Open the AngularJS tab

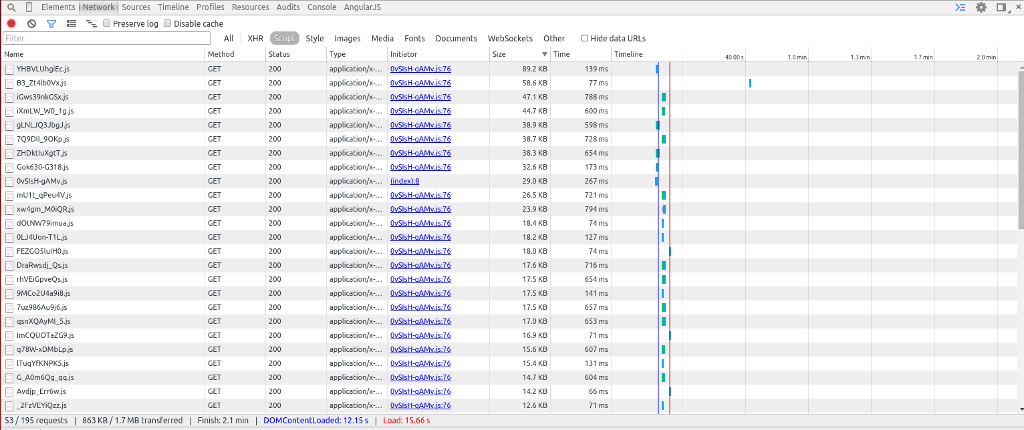tap(362, 7)
